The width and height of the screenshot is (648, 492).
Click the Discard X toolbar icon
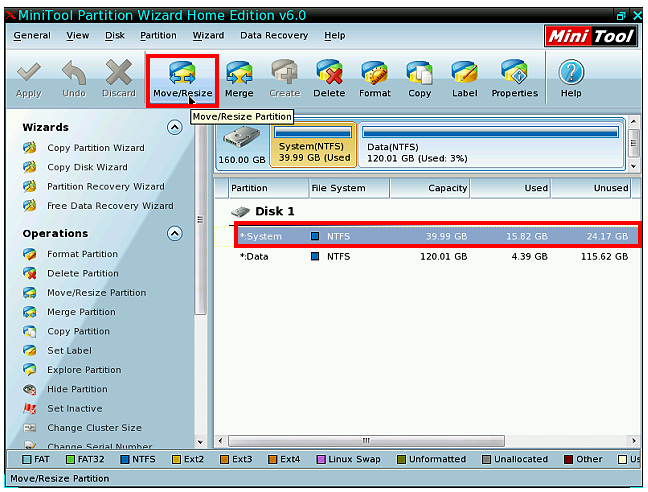[119, 79]
